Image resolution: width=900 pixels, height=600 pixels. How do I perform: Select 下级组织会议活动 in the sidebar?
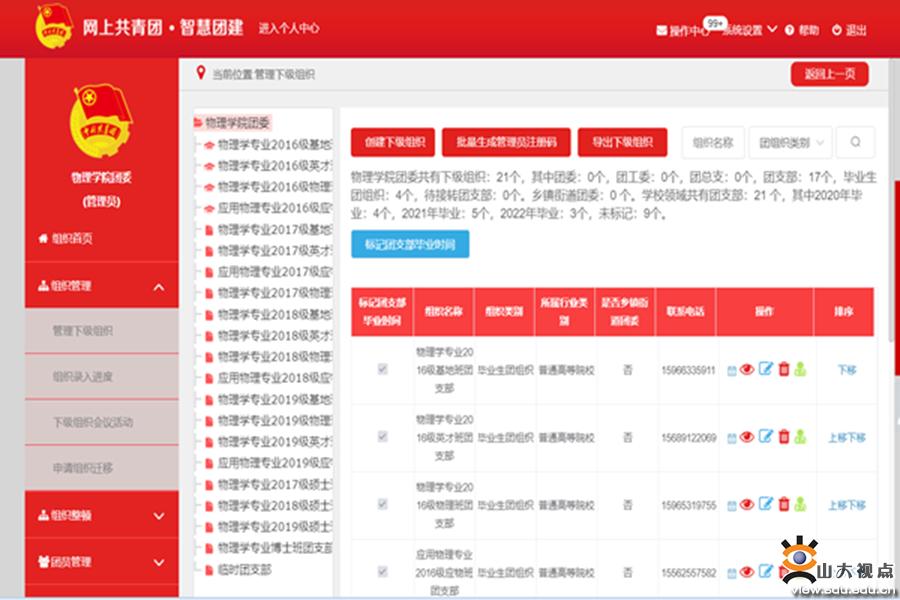(92, 422)
